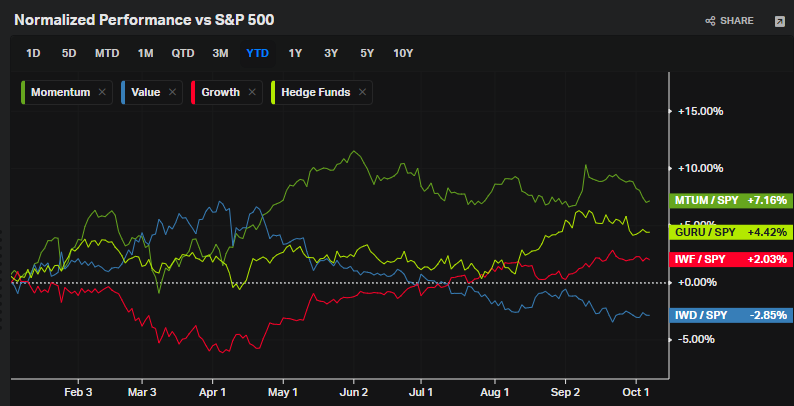Select the 1D time range
Screen dimensions: 794x406
point(33,53)
